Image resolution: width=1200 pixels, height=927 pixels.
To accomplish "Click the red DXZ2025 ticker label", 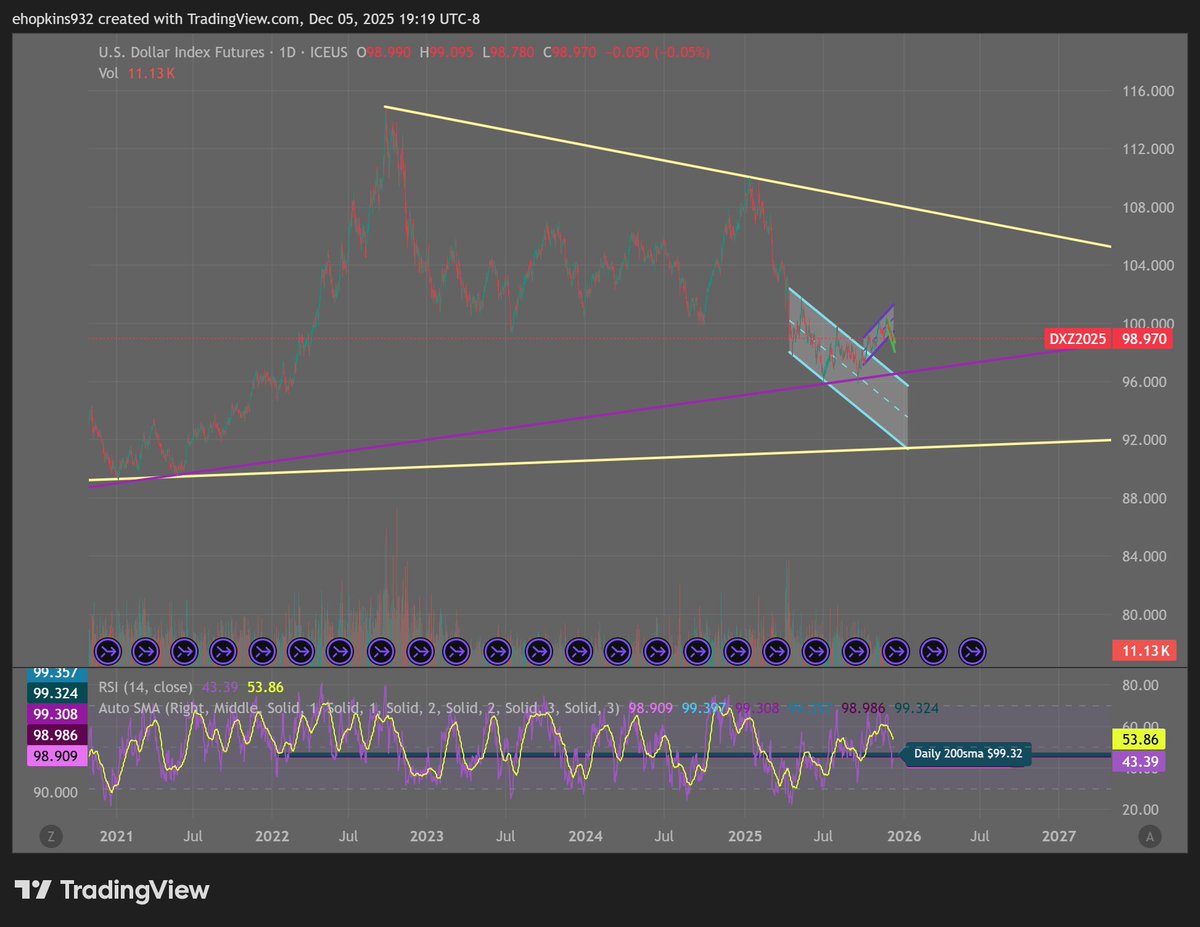I will point(1076,339).
